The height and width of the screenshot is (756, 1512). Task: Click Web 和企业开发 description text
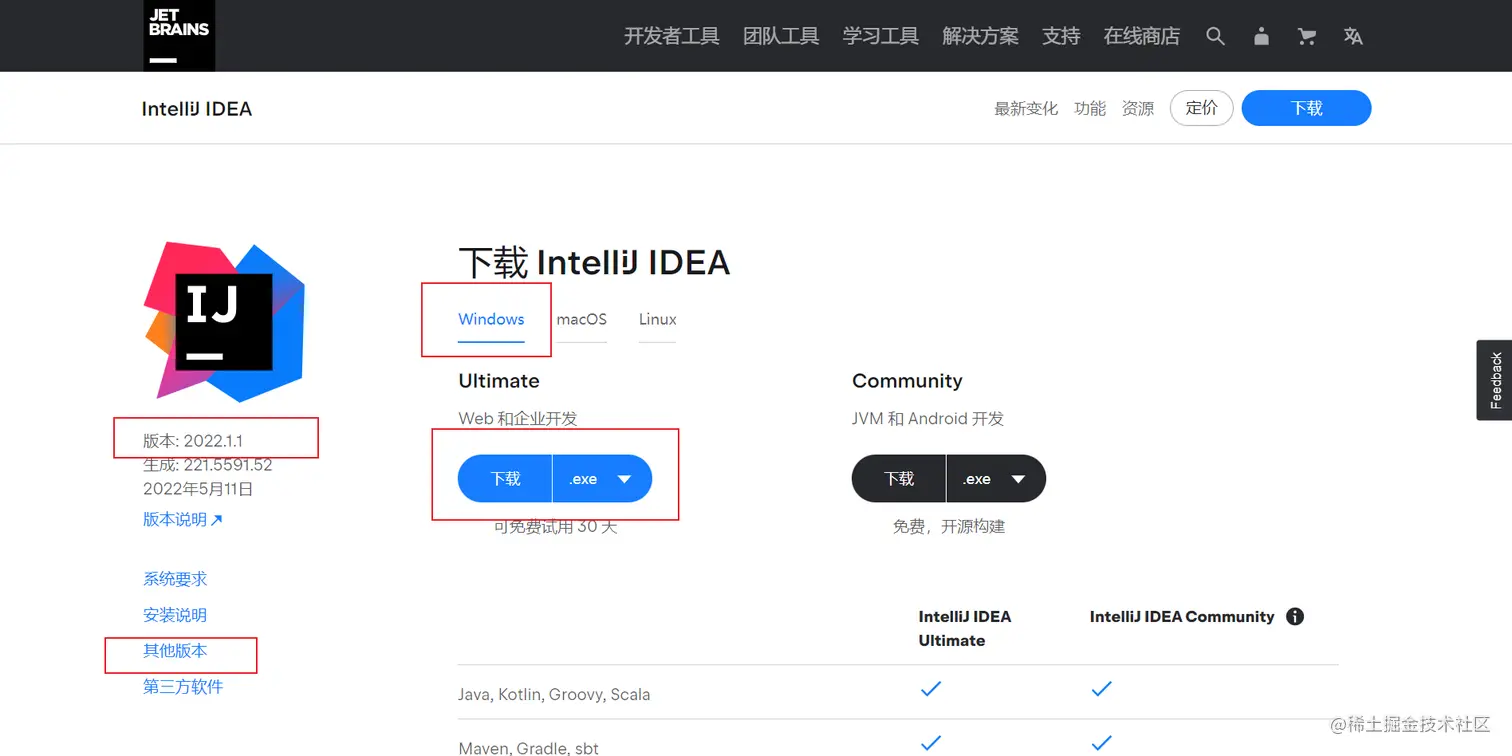(518, 418)
